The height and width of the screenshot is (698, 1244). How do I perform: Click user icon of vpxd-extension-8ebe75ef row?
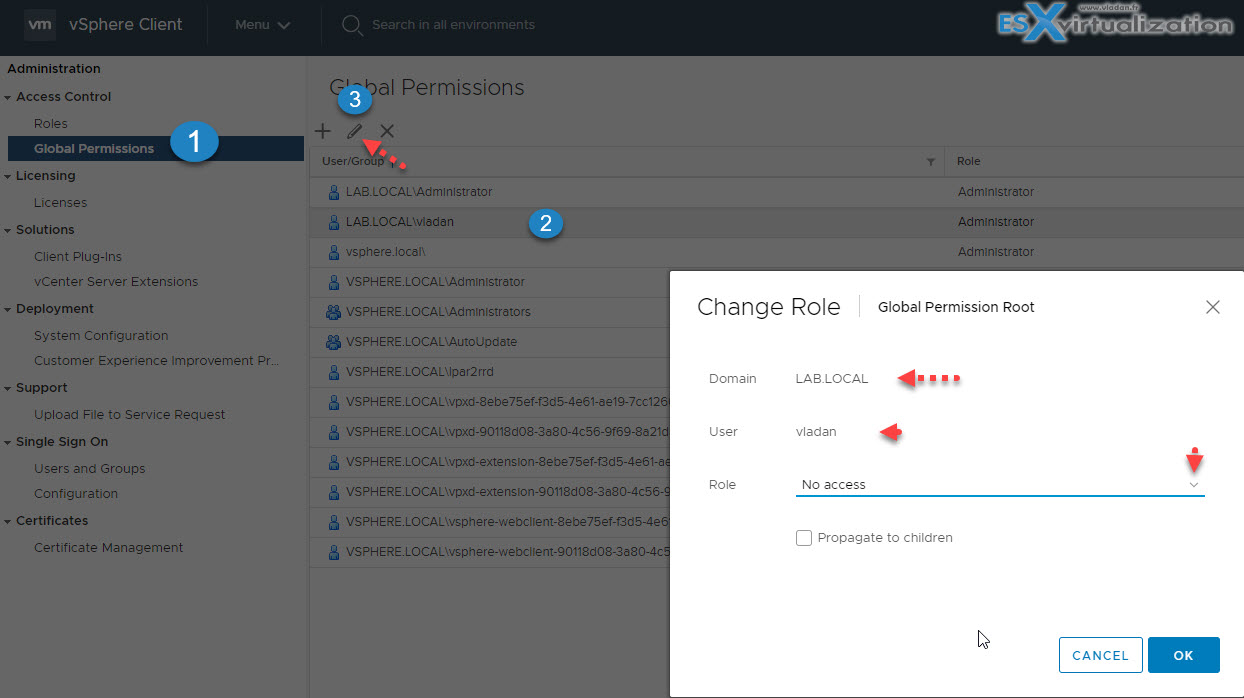(x=334, y=461)
